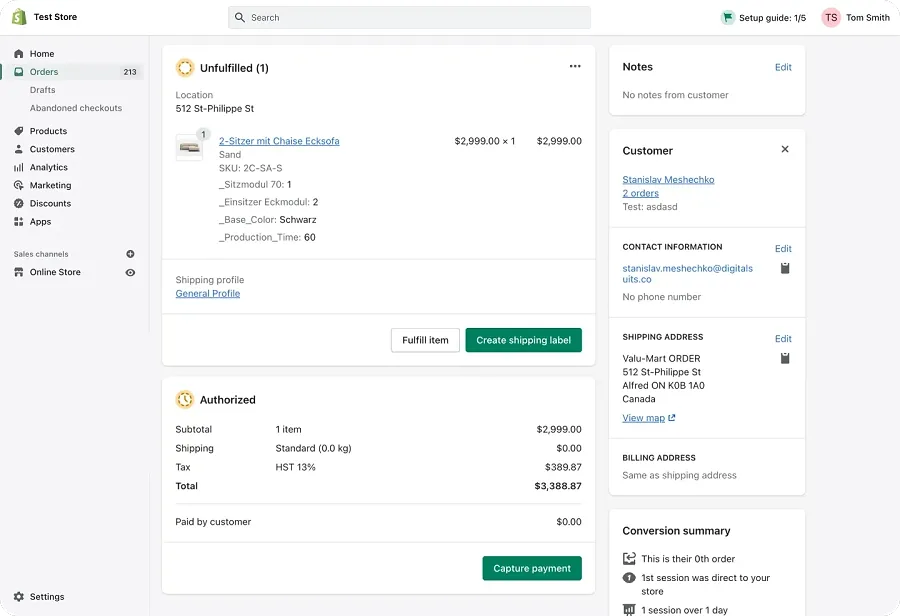Open the sofa product thumbnail
This screenshot has width=900, height=616.
click(x=189, y=148)
